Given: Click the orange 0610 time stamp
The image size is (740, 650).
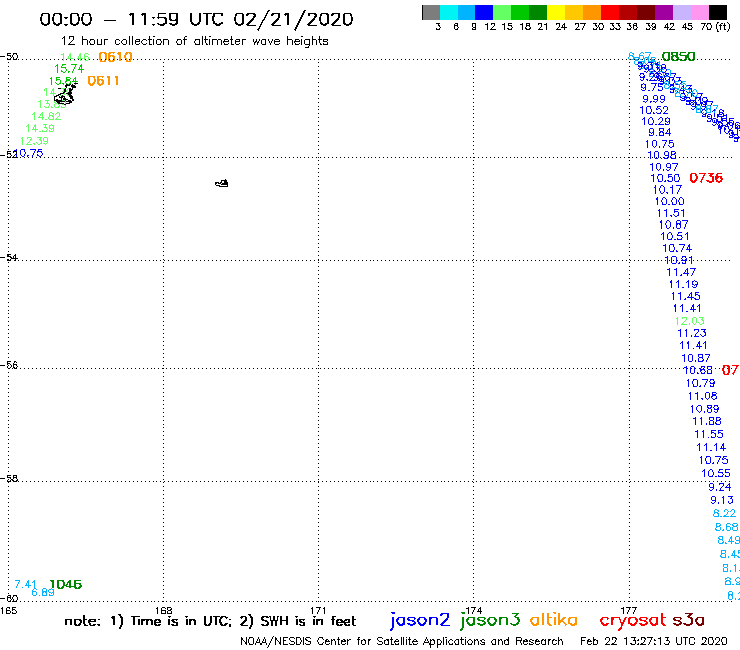Looking at the screenshot, I should pos(115,57).
